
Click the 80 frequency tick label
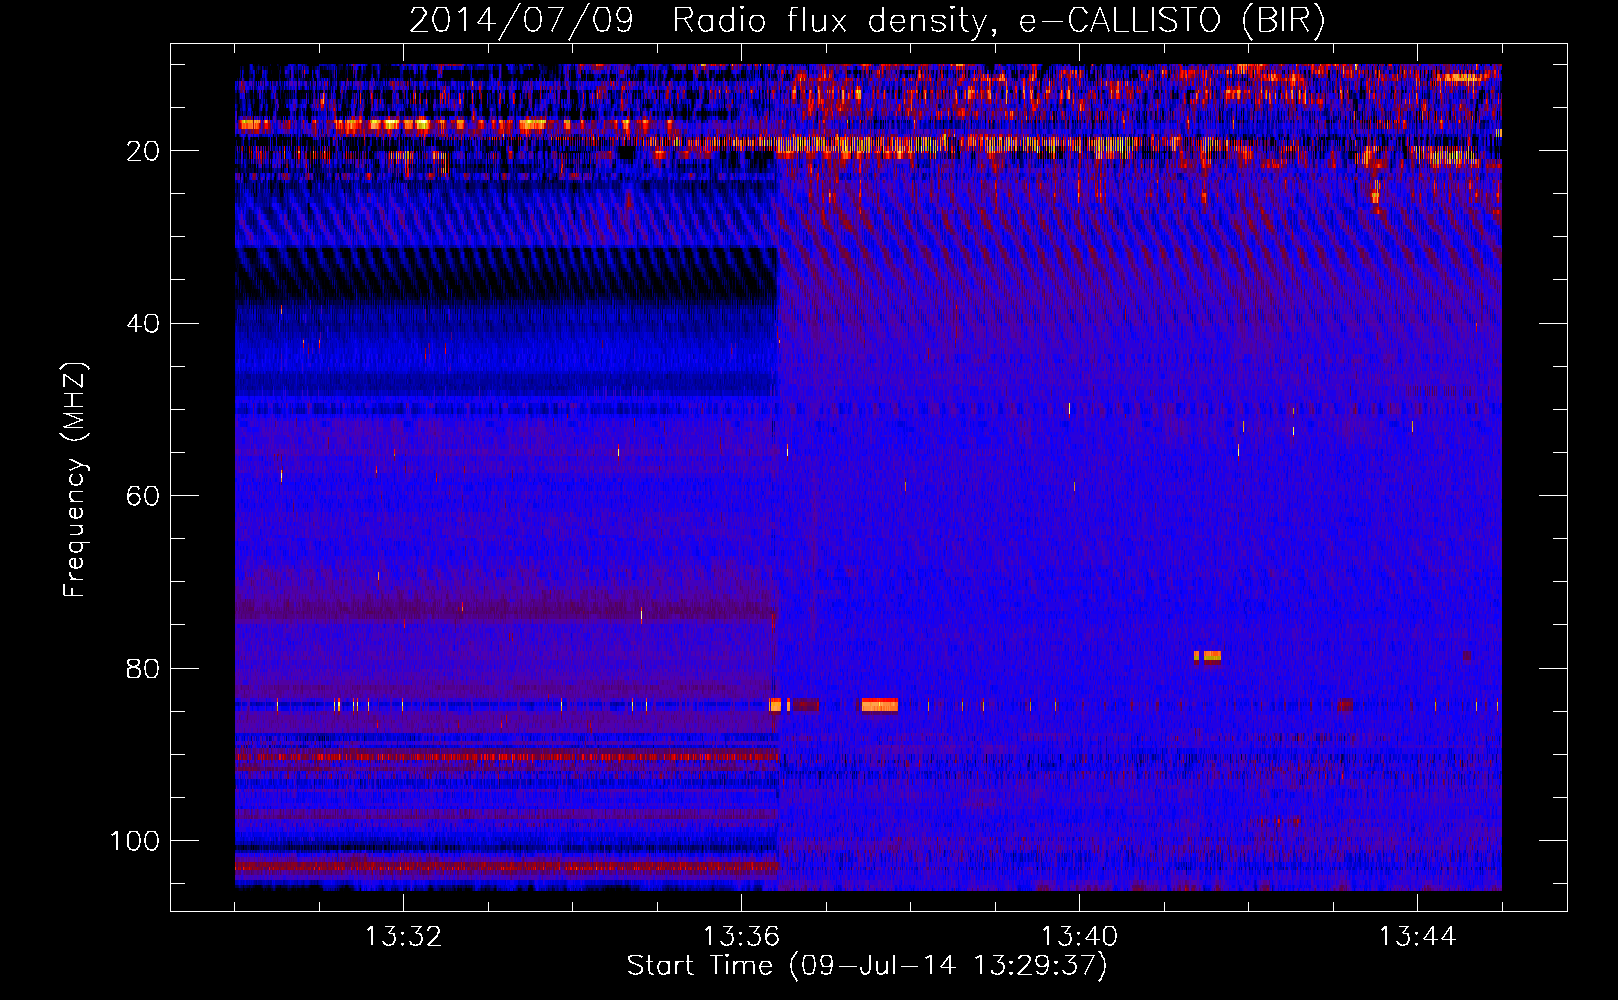coord(144,669)
